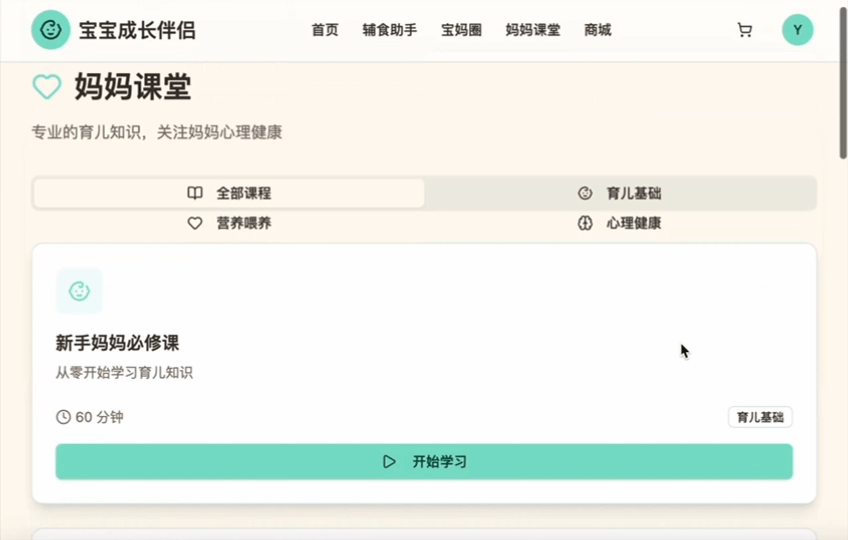Click the 60 分钟 duration text
Viewport: 848px width, 540px height.
pos(100,417)
